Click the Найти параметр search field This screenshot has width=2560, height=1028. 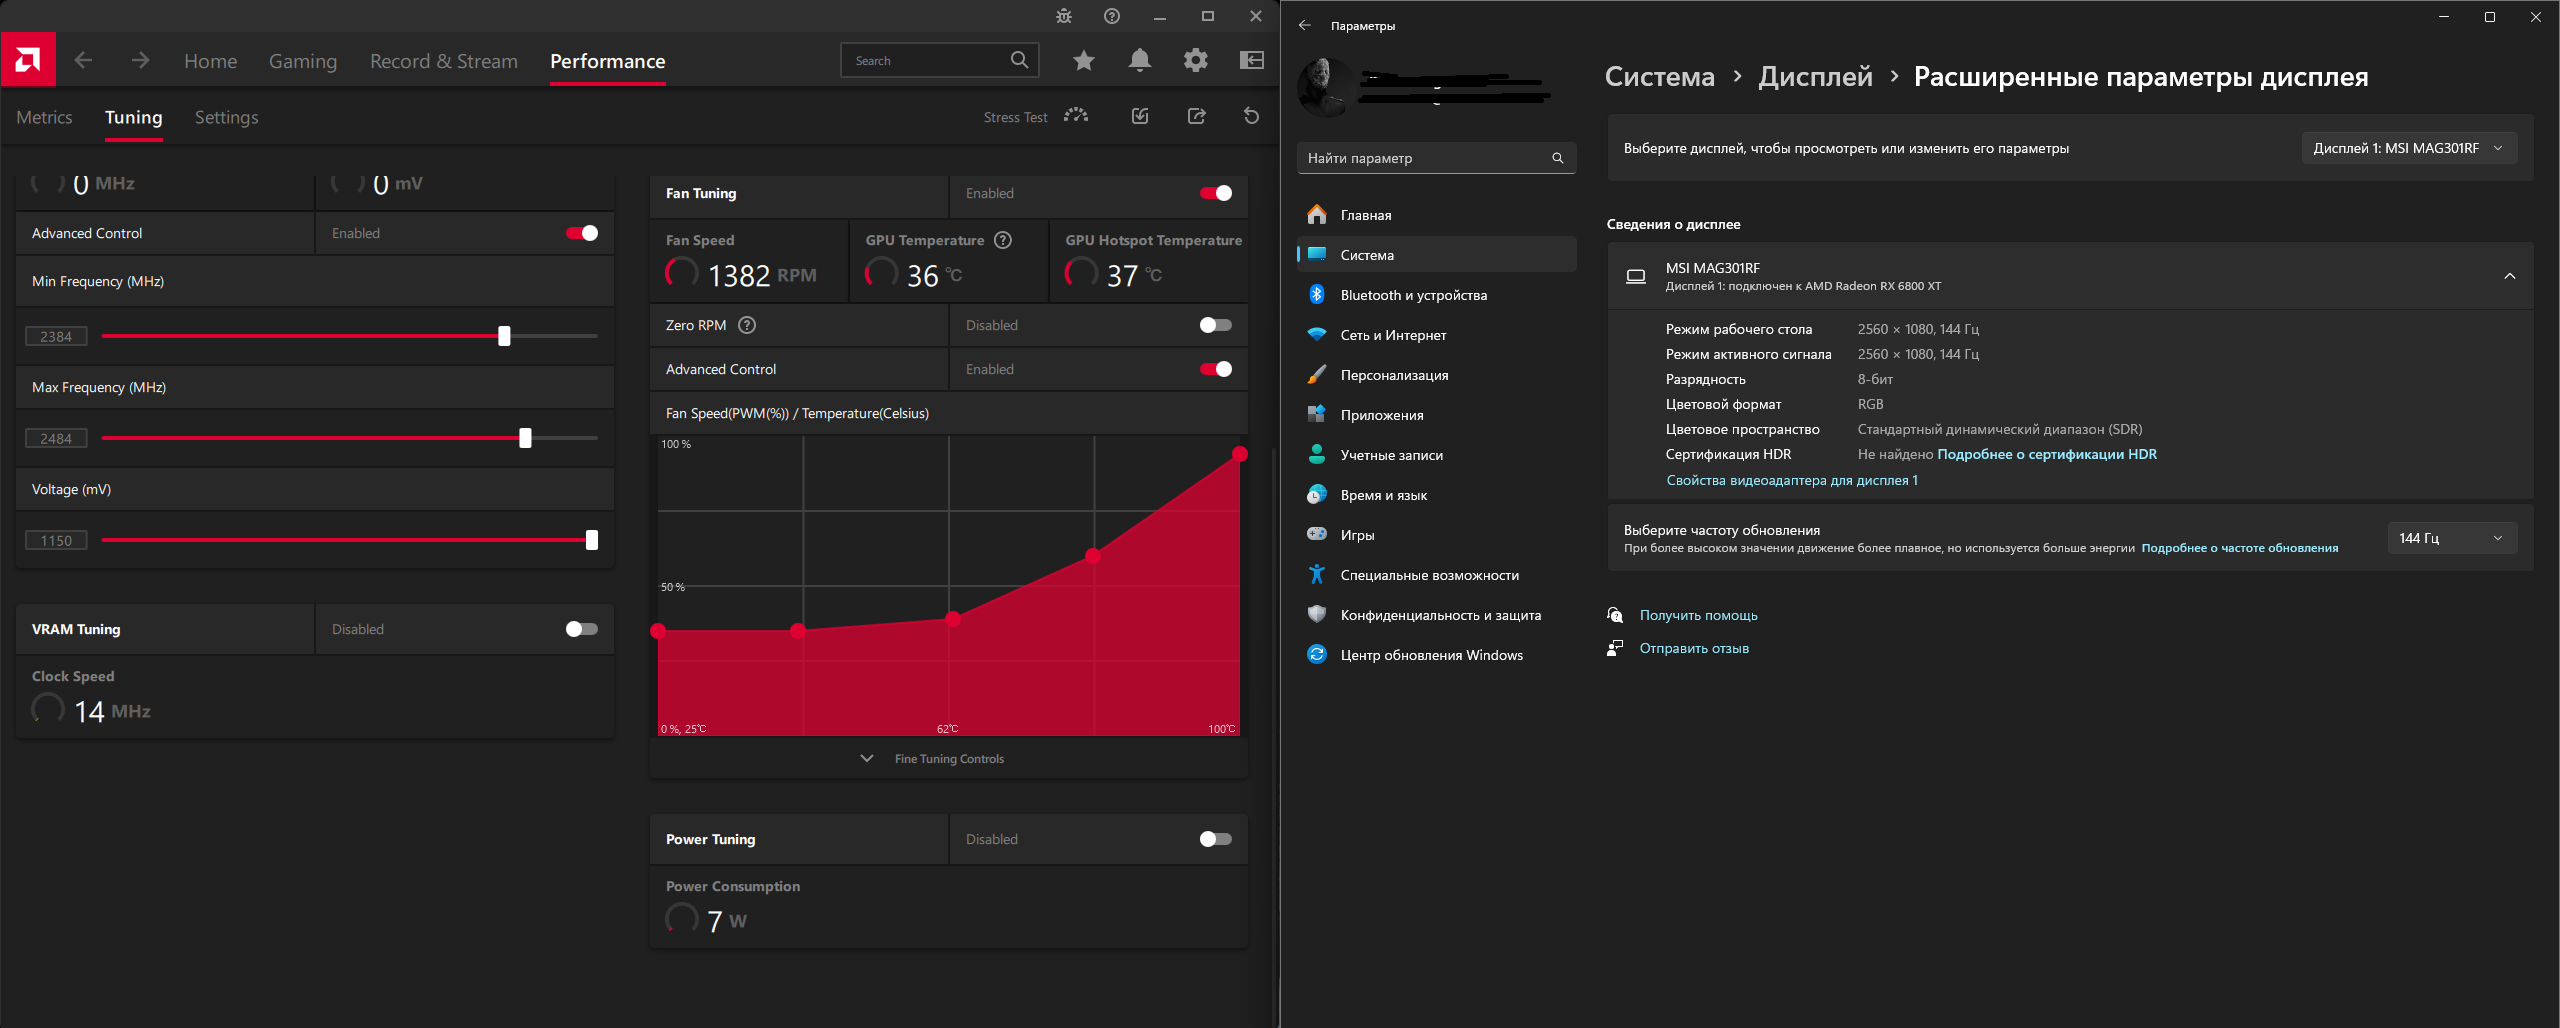click(x=1436, y=158)
